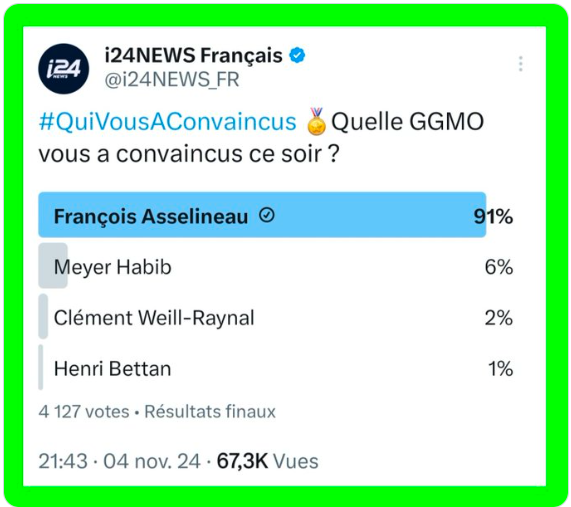
Task: Click the i24NEWS Français account name
Action: click(x=194, y=56)
